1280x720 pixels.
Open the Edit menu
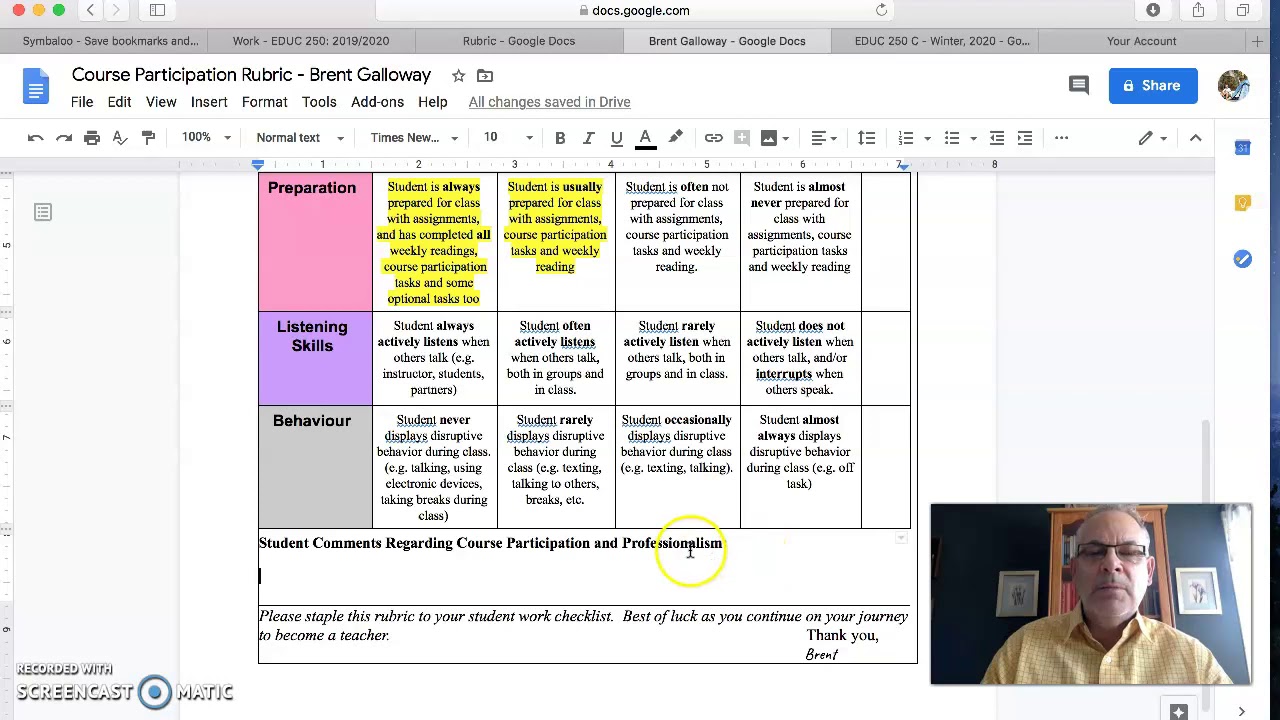(119, 102)
